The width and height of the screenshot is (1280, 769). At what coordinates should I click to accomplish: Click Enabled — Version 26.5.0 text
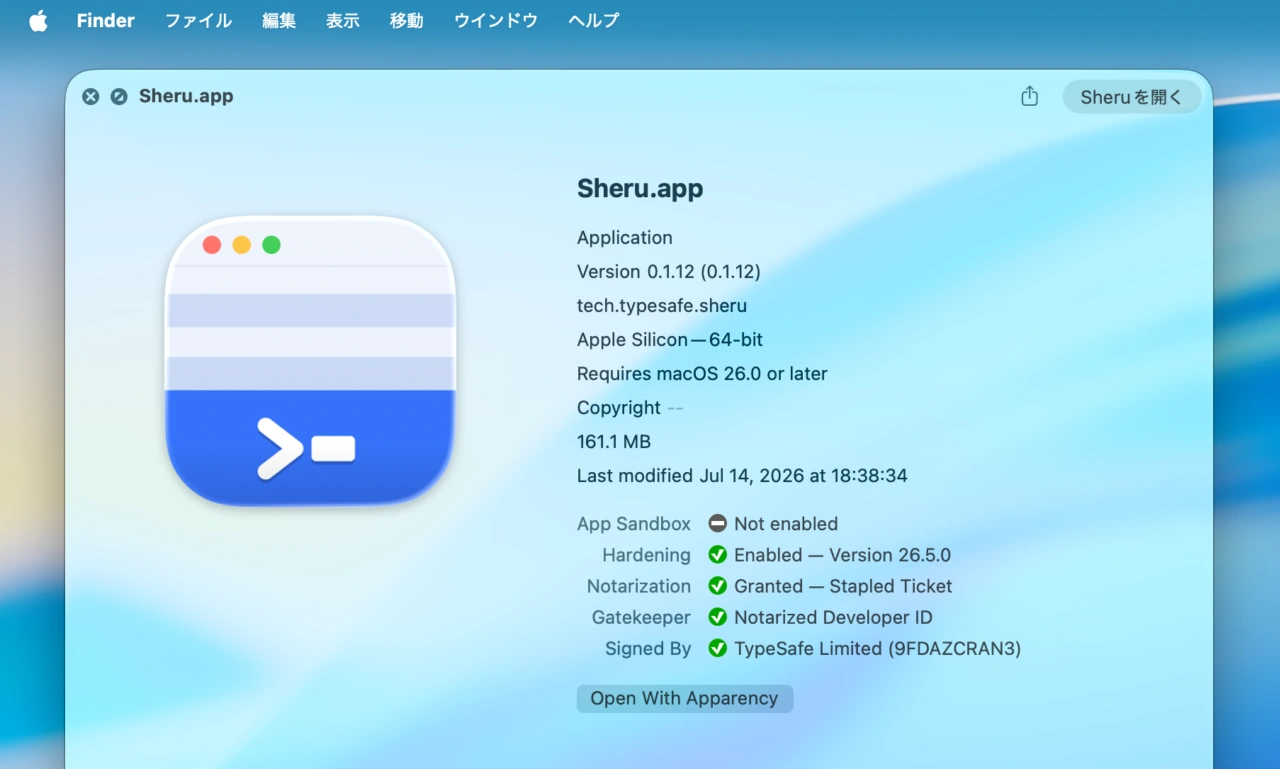842,555
